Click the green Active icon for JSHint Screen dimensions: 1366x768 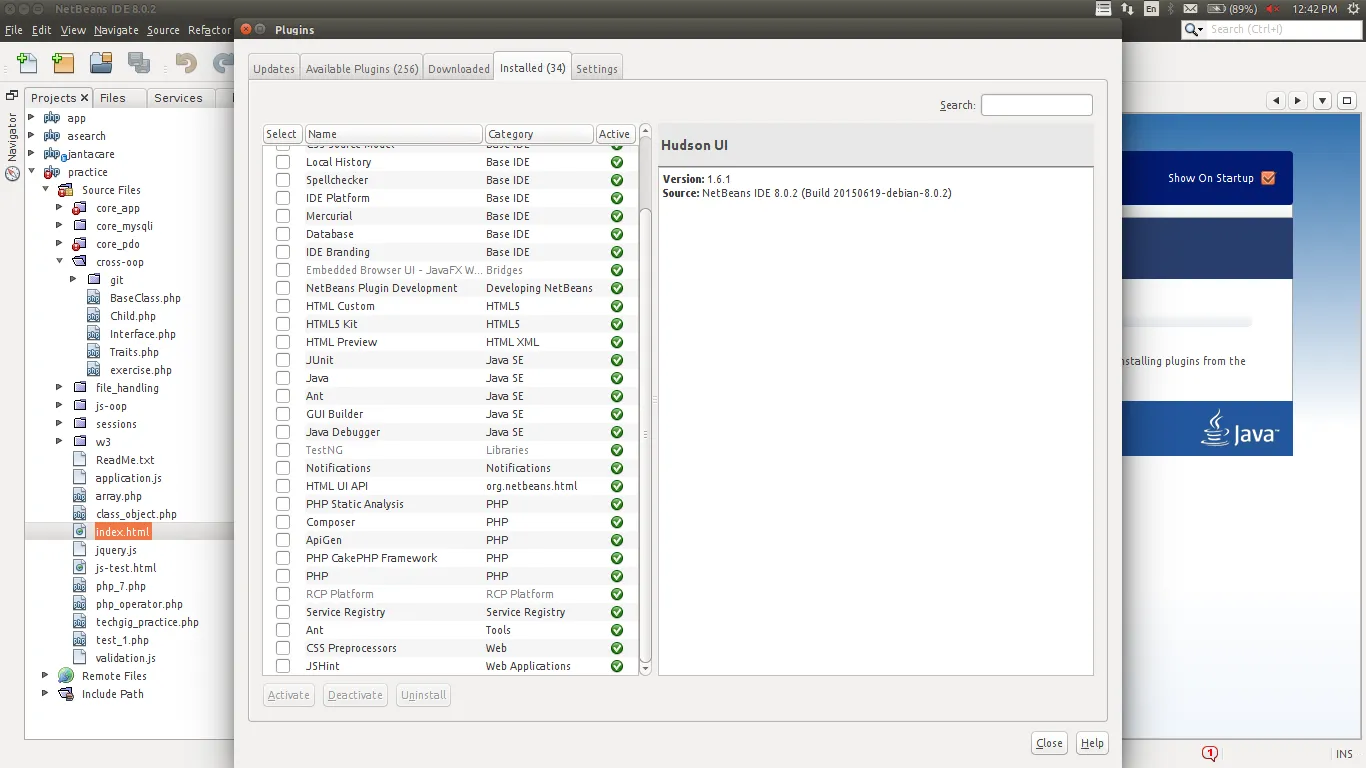coord(617,666)
